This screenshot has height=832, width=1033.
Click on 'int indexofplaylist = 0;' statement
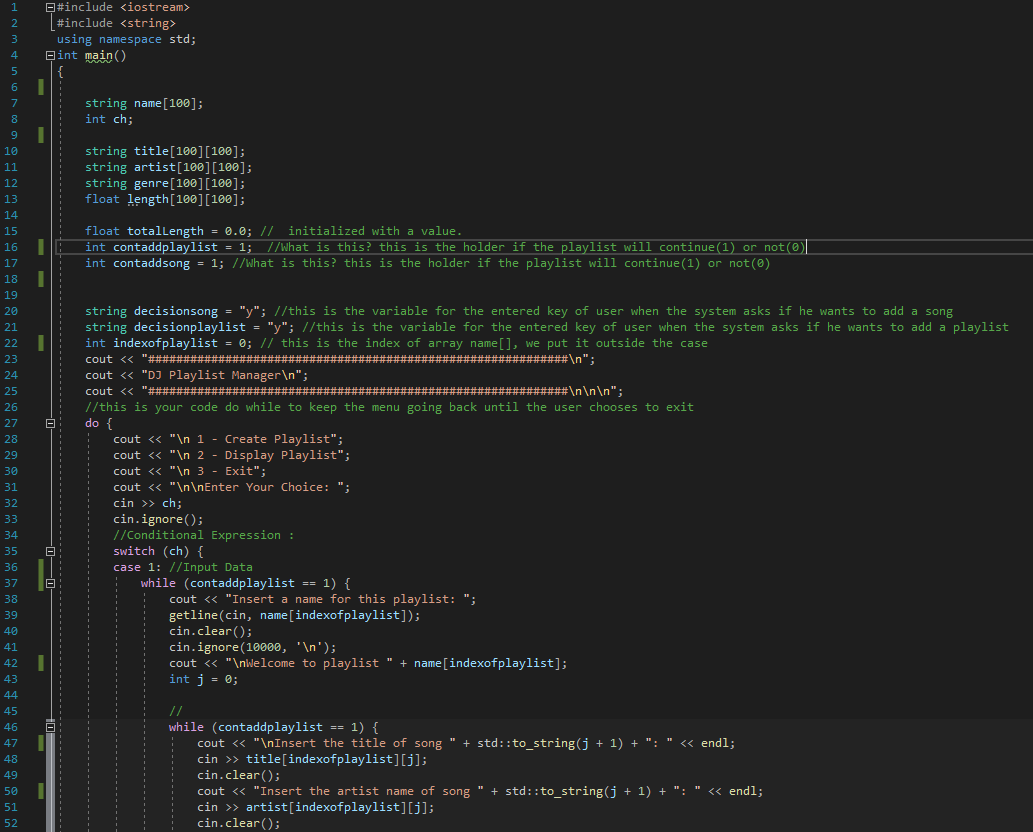click(168, 343)
